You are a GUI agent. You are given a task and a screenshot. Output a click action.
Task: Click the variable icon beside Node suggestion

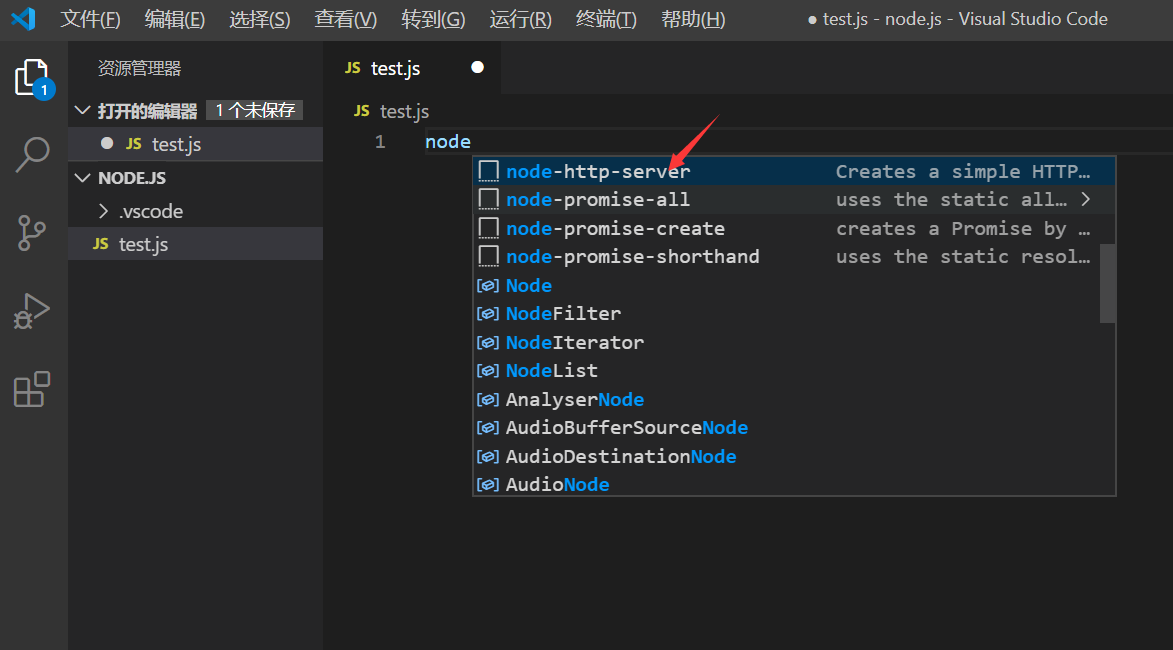[489, 286]
